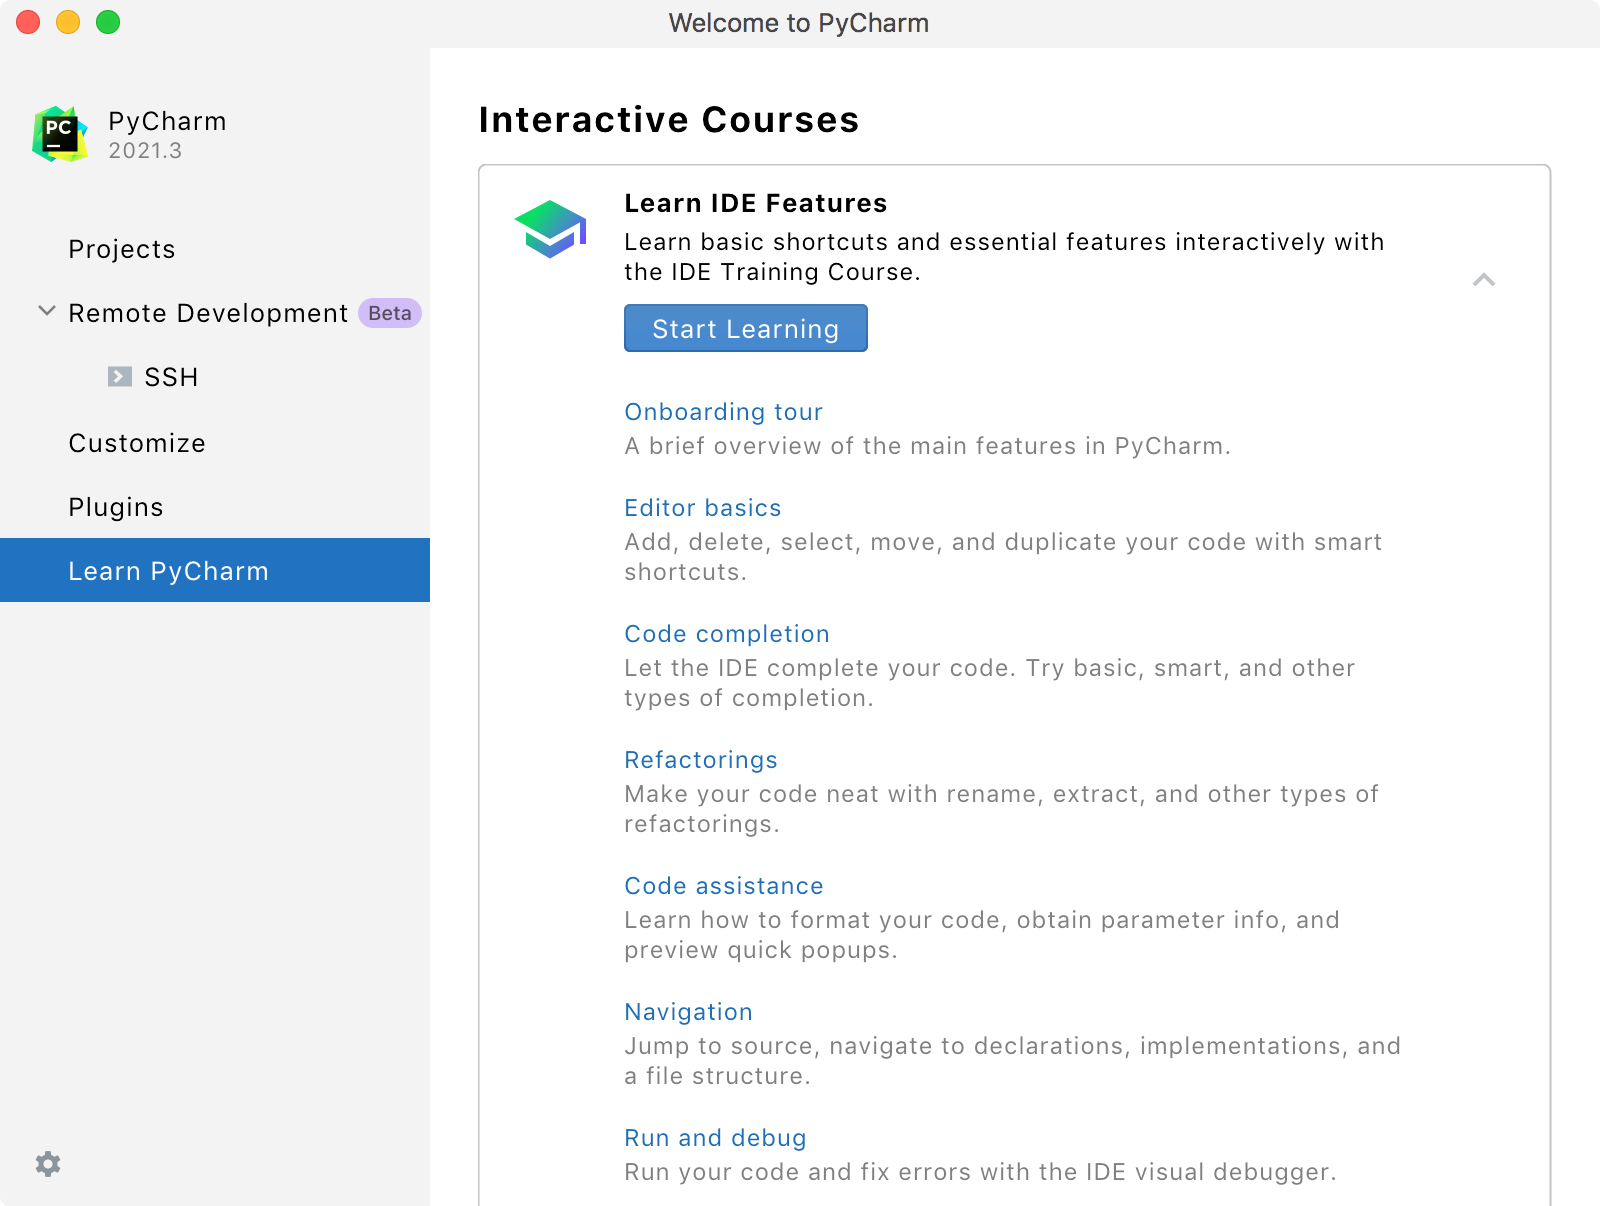Open the Onboarding tour lesson

723,412
